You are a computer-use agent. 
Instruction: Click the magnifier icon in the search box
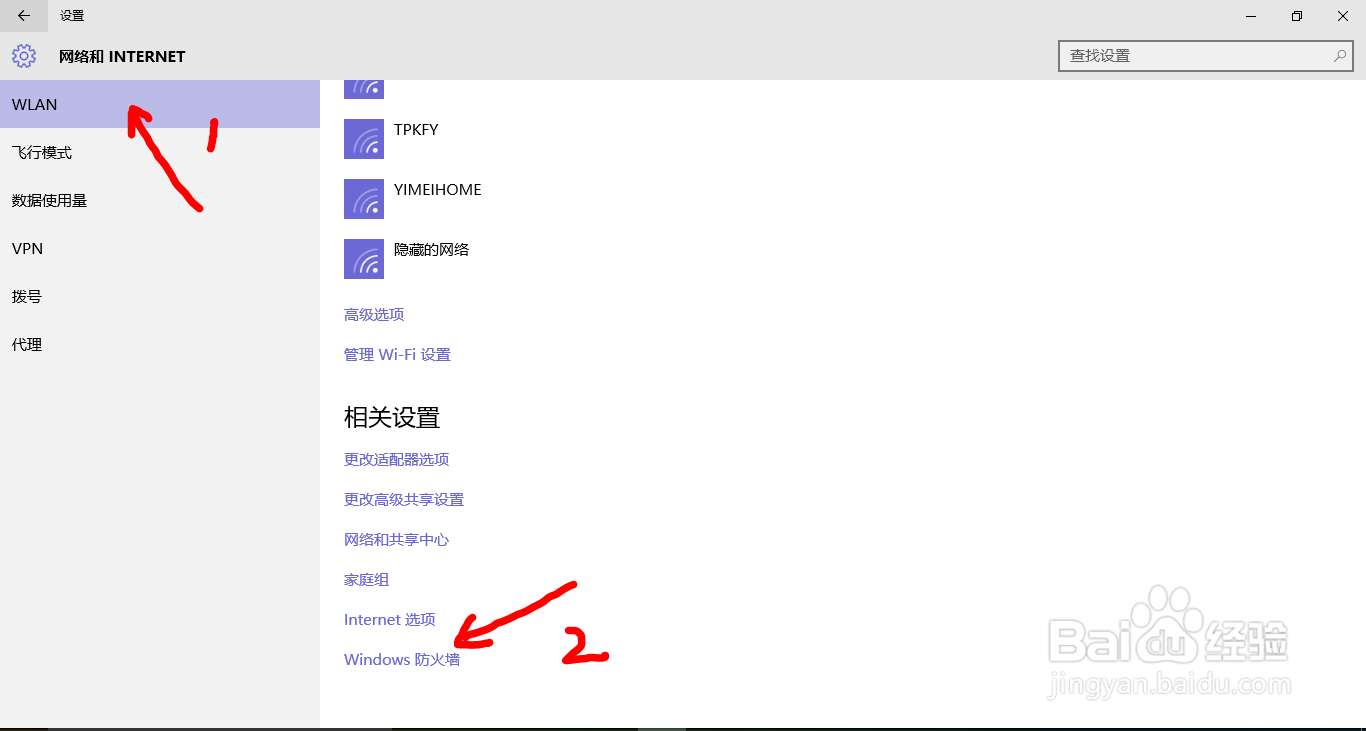pos(1339,56)
